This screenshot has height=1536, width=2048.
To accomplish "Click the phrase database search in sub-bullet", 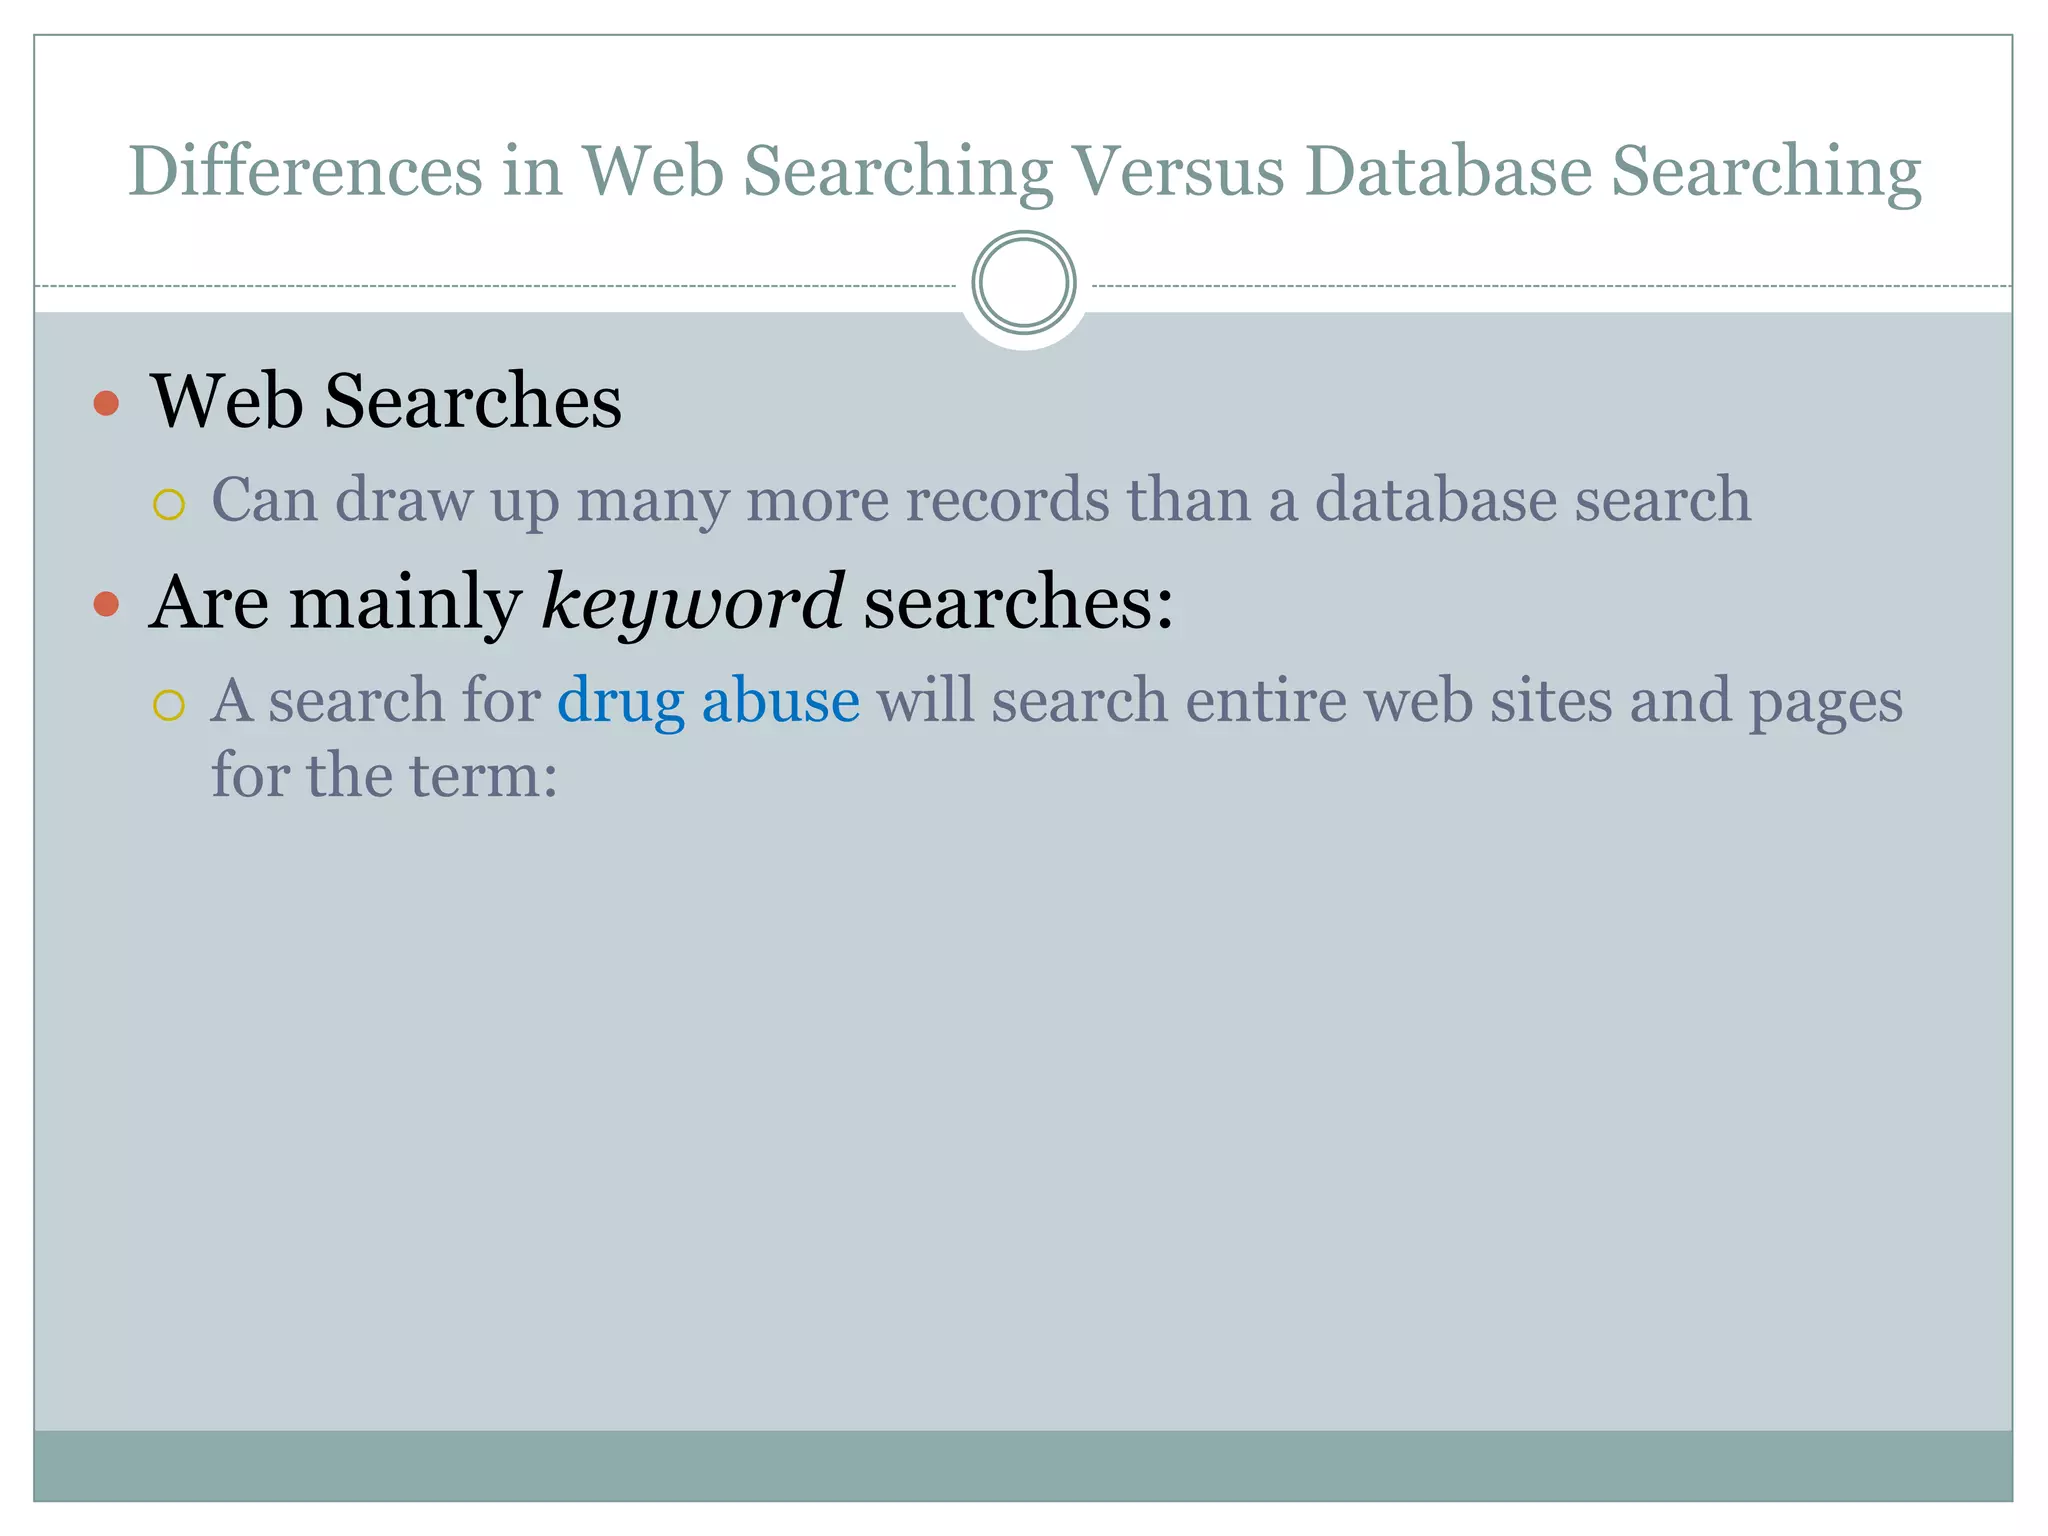I will [x=1532, y=499].
